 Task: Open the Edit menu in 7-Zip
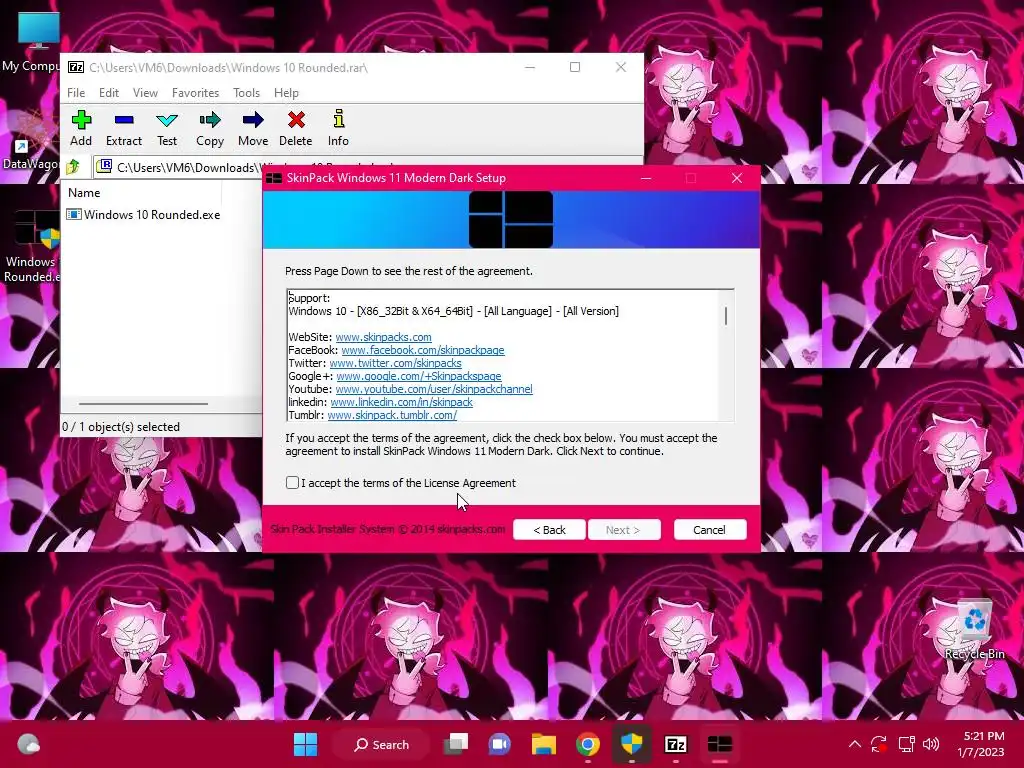click(108, 93)
